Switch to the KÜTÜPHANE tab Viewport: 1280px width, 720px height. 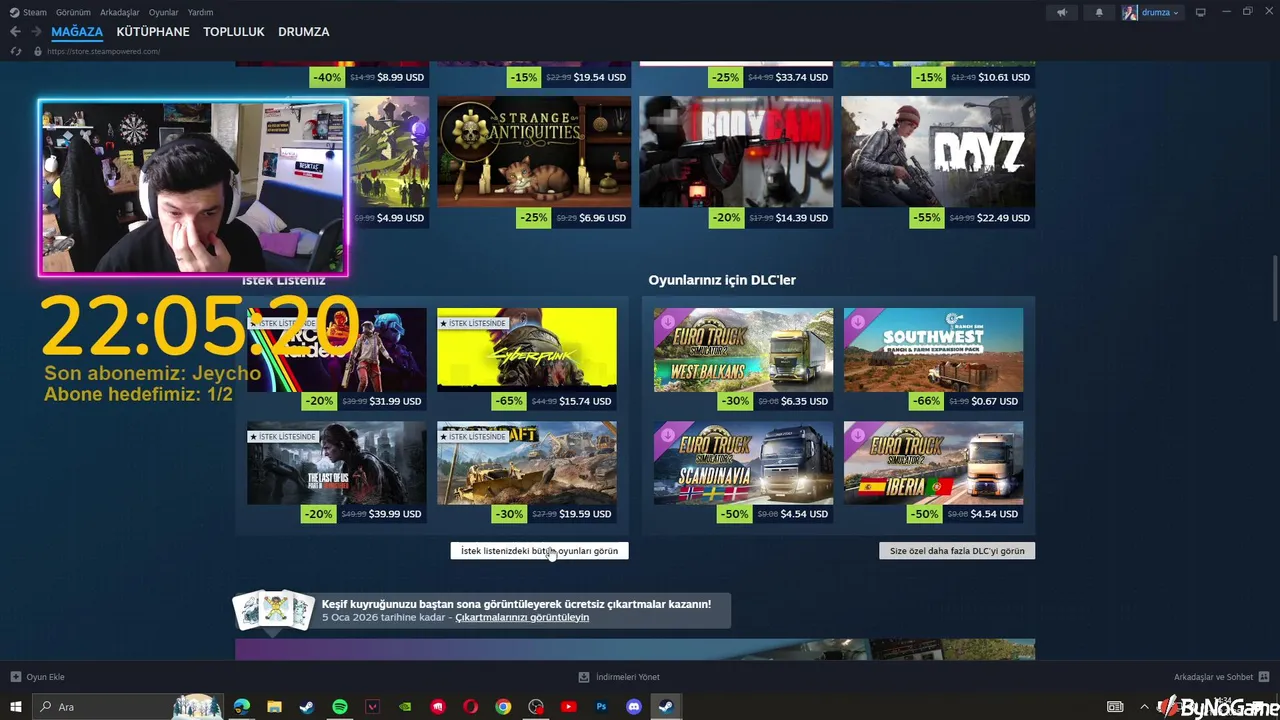tap(153, 32)
